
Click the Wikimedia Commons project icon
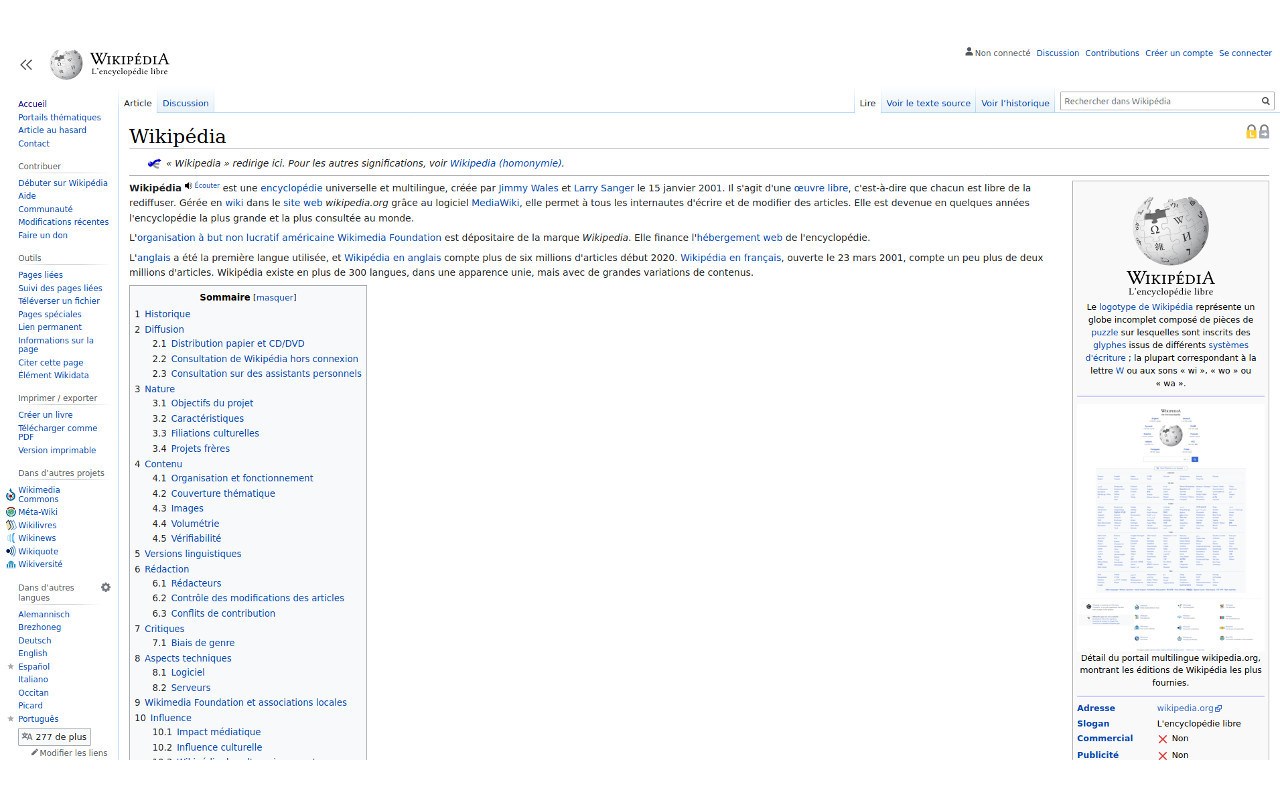tap(11, 495)
